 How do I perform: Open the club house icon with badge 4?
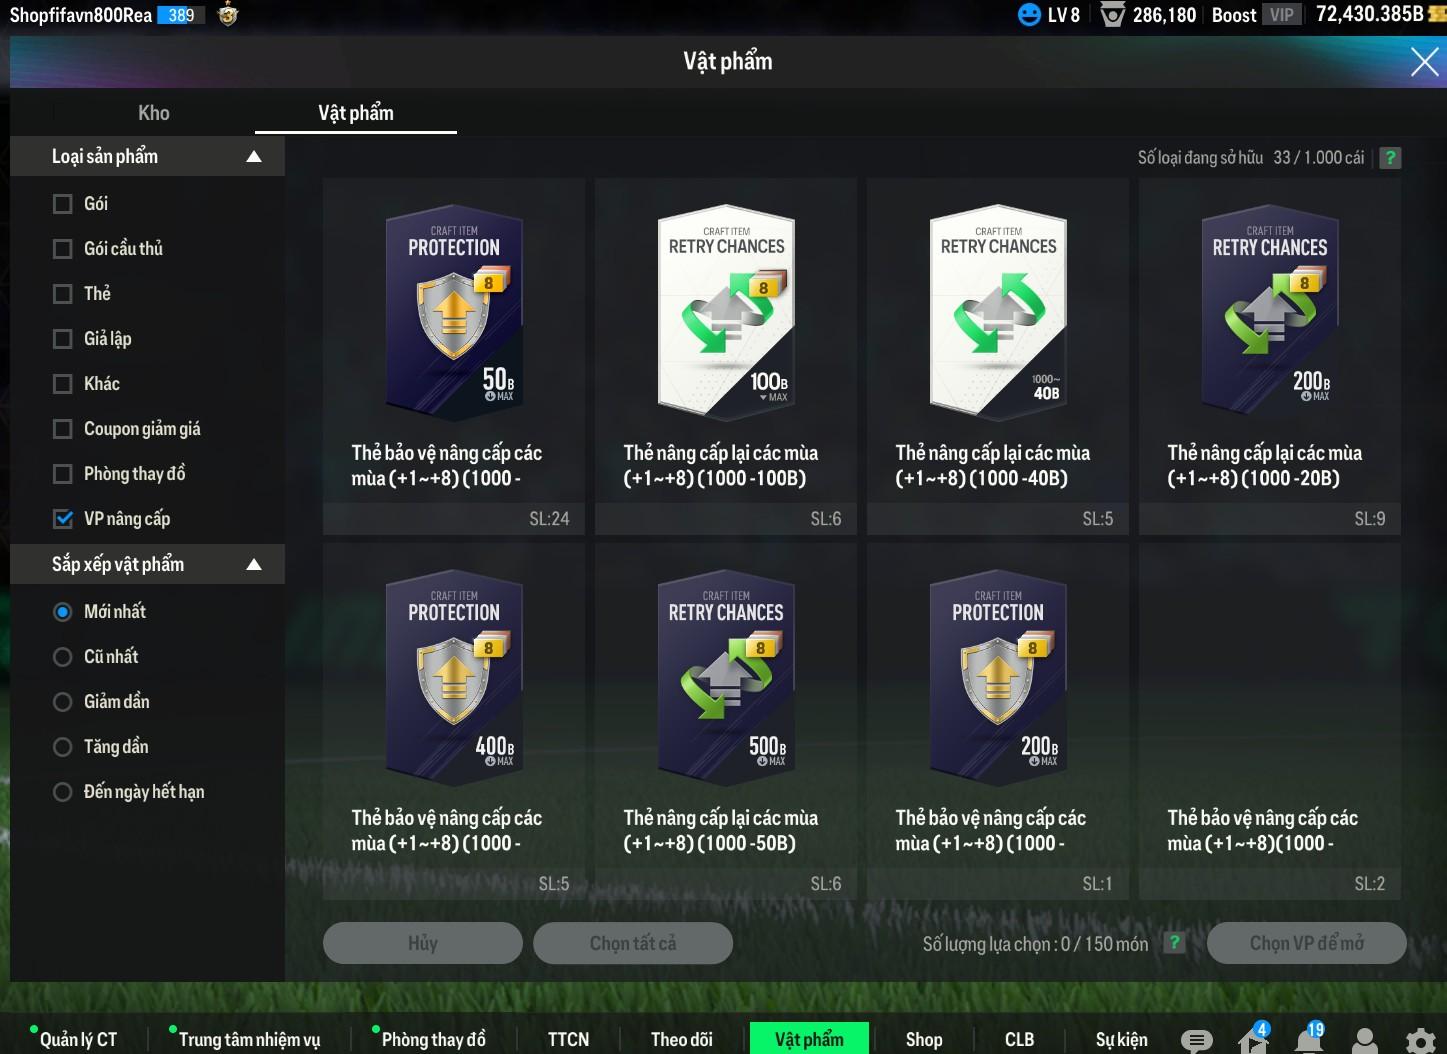tap(1252, 1040)
